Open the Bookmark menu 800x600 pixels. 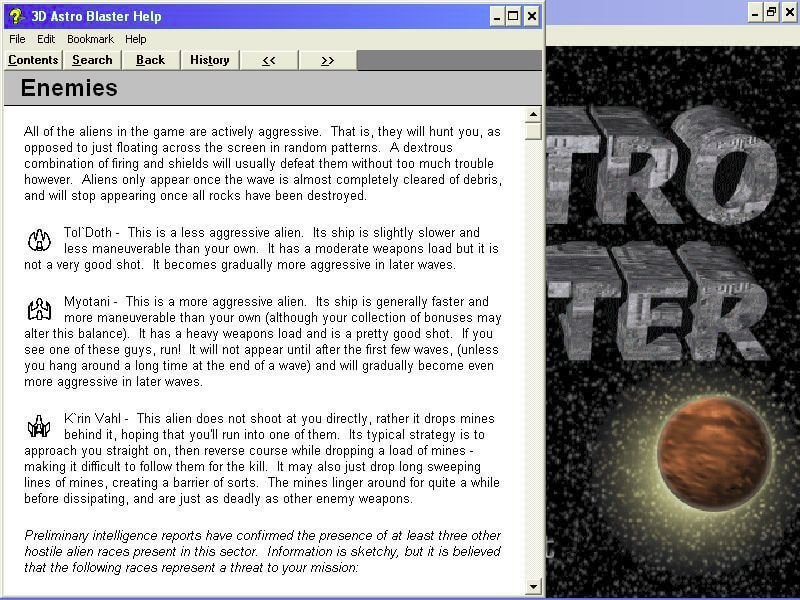pyautogui.click(x=90, y=39)
